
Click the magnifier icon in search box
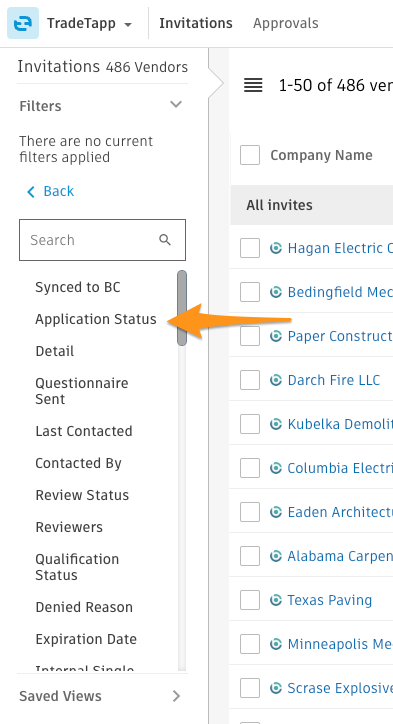coord(165,240)
